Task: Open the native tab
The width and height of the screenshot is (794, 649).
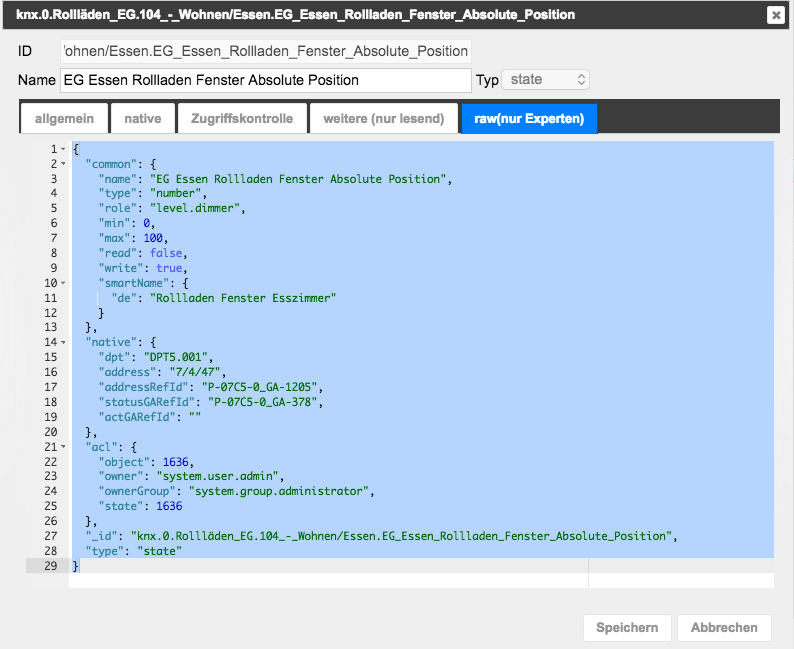Action: pyautogui.click(x=143, y=118)
